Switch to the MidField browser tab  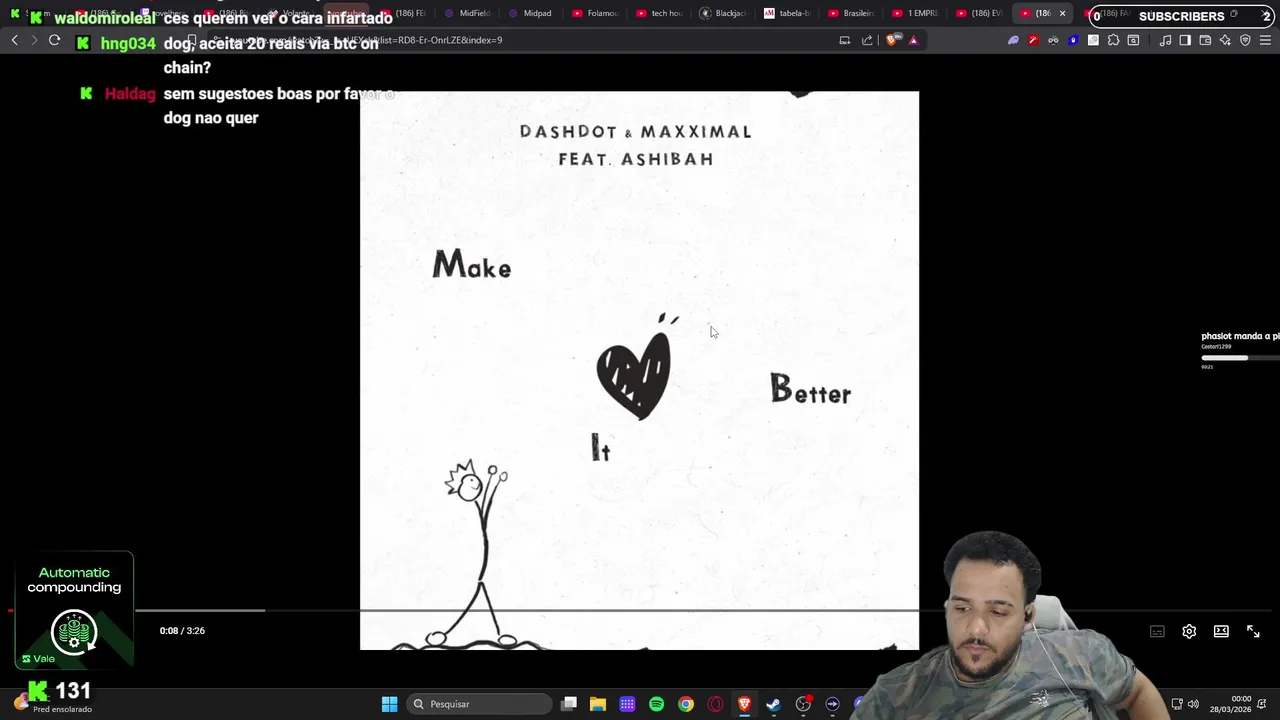tap(467, 13)
